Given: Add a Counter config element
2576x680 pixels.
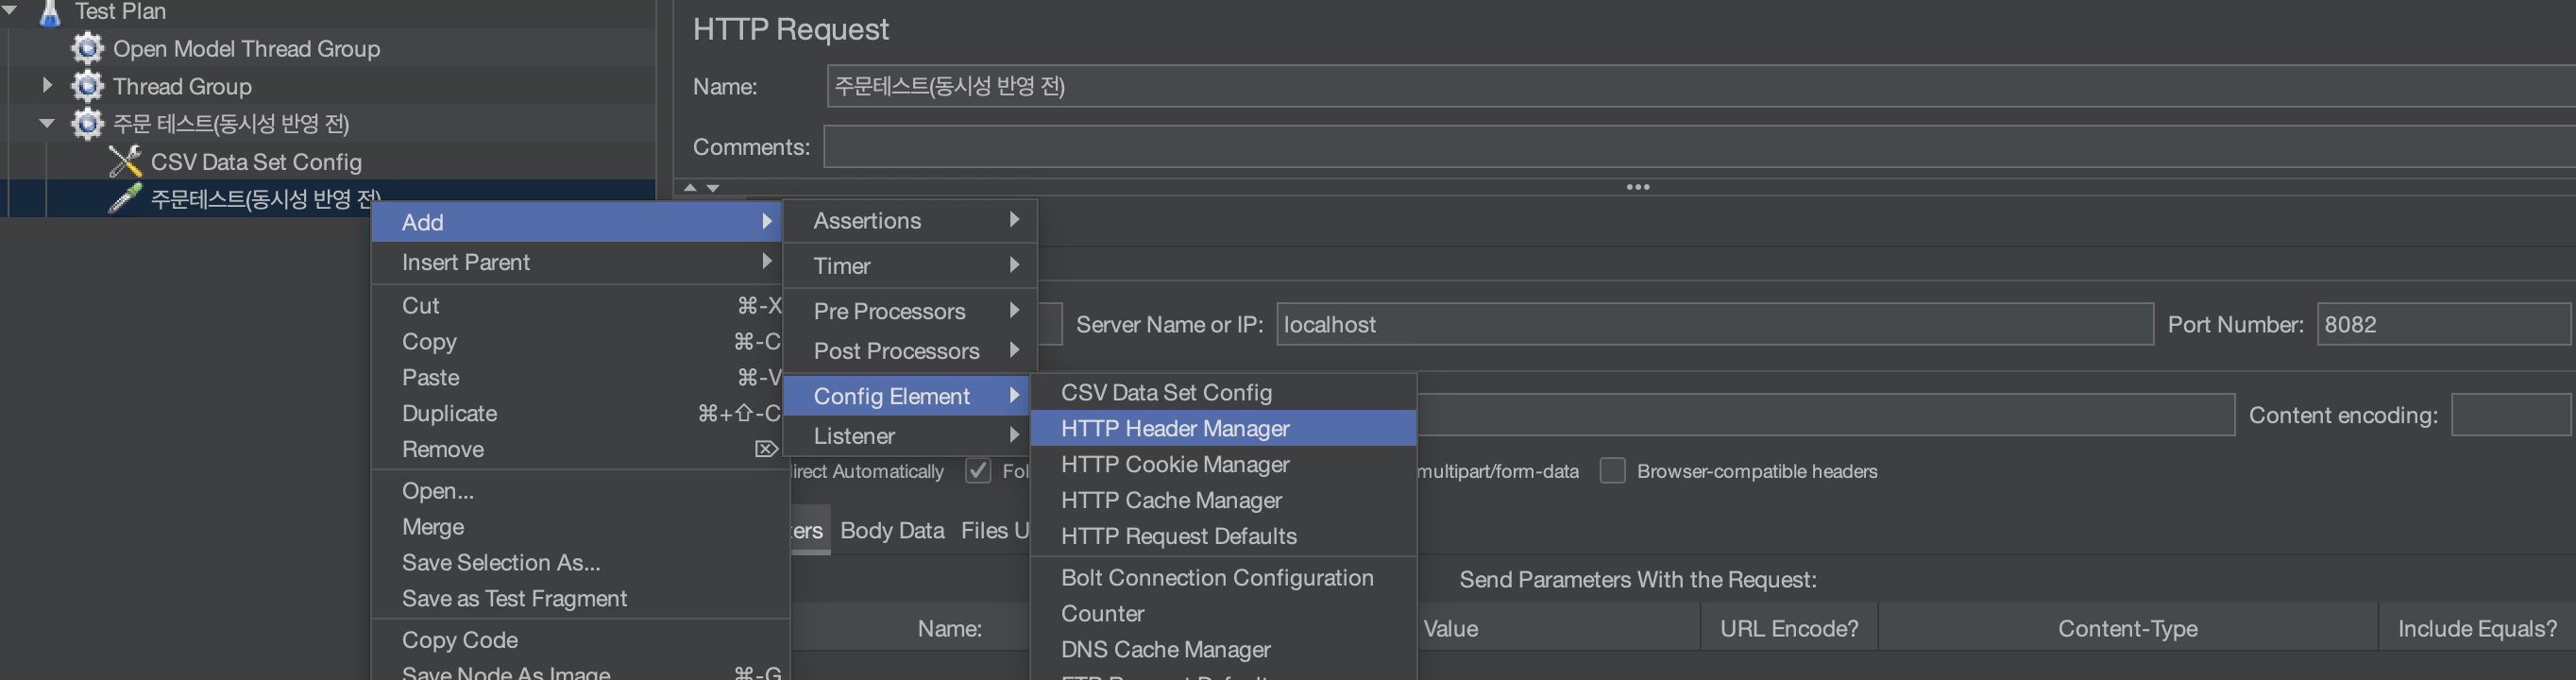Looking at the screenshot, I should click(1223, 614).
